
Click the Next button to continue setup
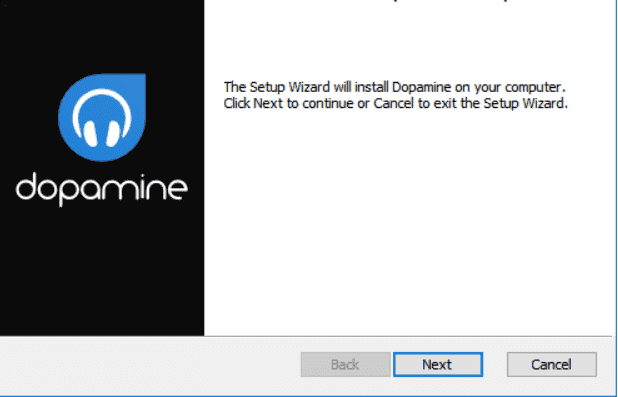point(438,364)
